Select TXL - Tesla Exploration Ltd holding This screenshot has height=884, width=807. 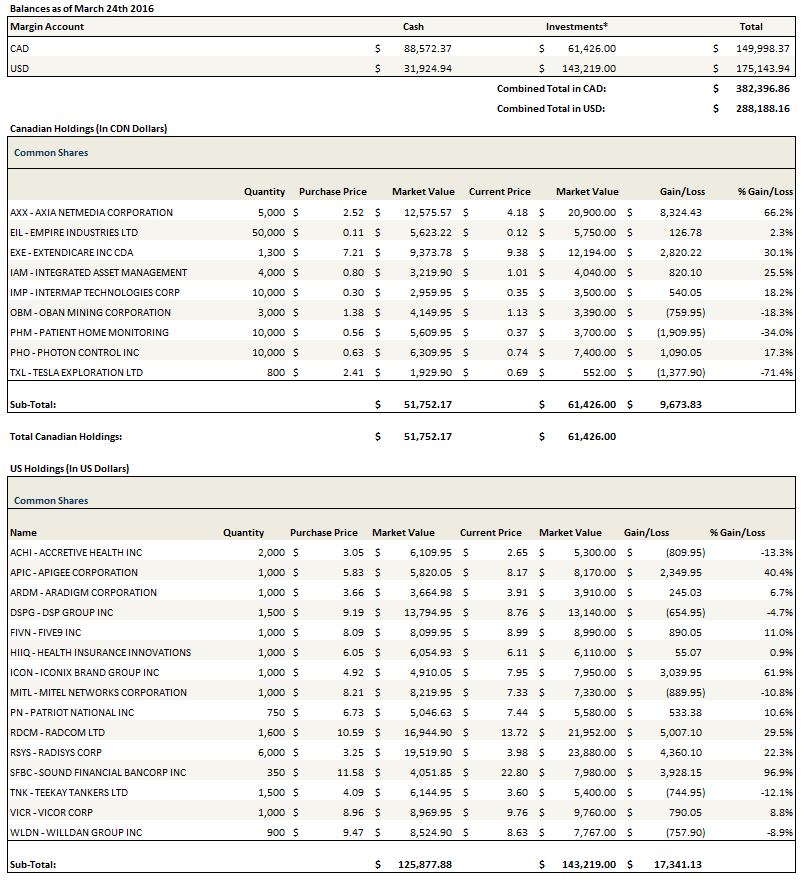[x=76, y=372]
